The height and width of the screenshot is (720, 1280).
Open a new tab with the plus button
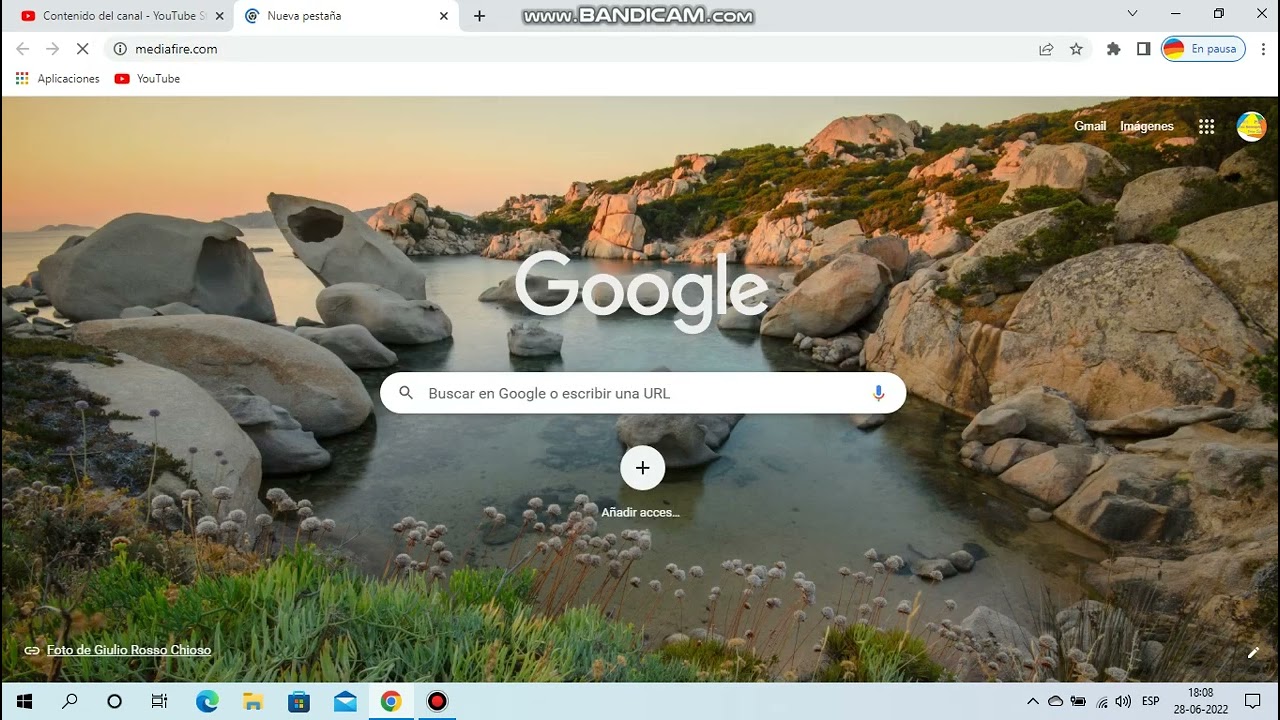[479, 16]
